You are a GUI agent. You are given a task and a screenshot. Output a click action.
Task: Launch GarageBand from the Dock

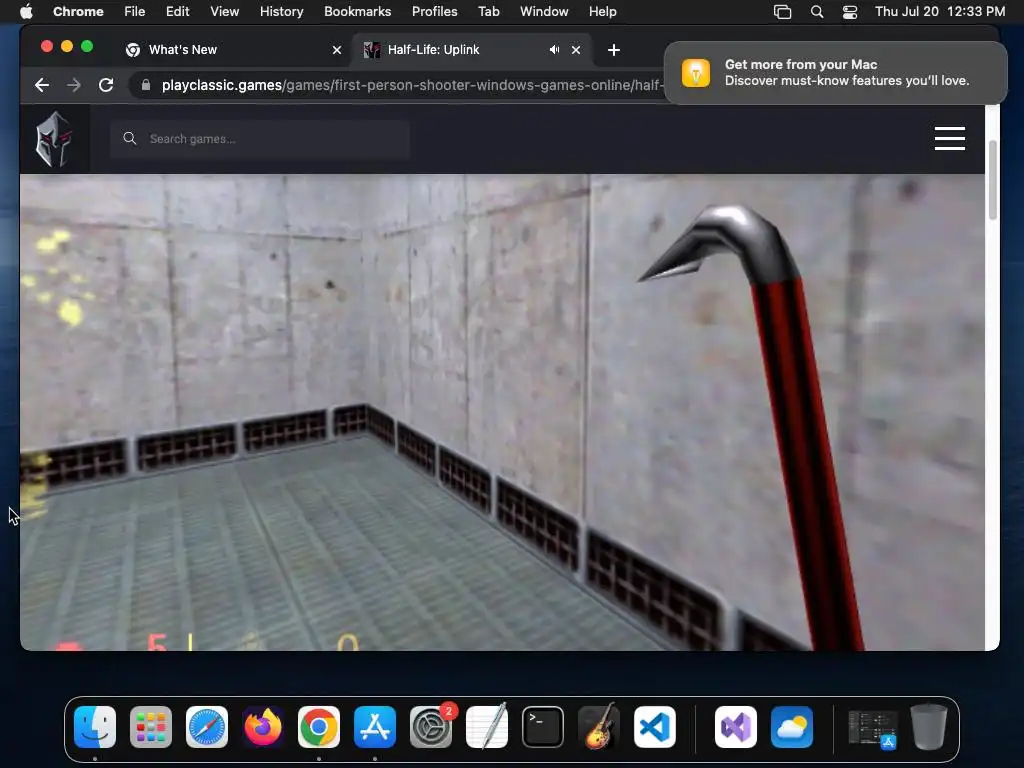(599, 727)
